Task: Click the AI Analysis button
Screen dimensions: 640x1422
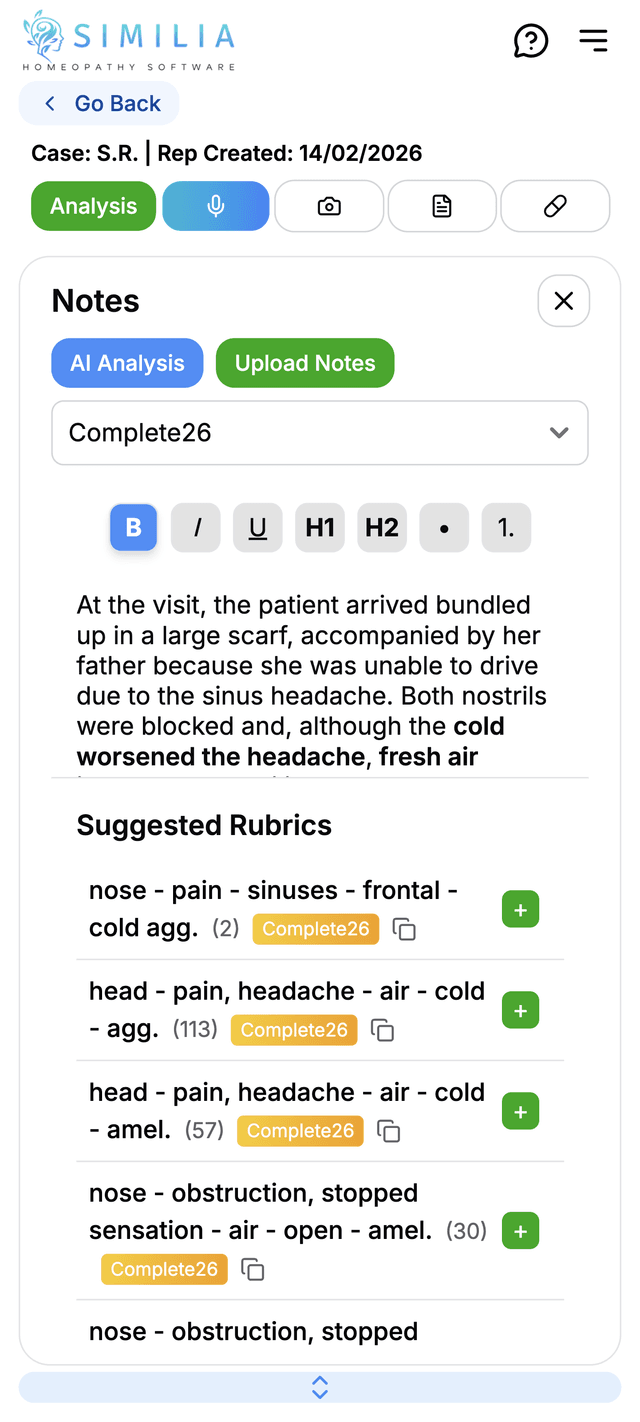Action: coord(127,363)
